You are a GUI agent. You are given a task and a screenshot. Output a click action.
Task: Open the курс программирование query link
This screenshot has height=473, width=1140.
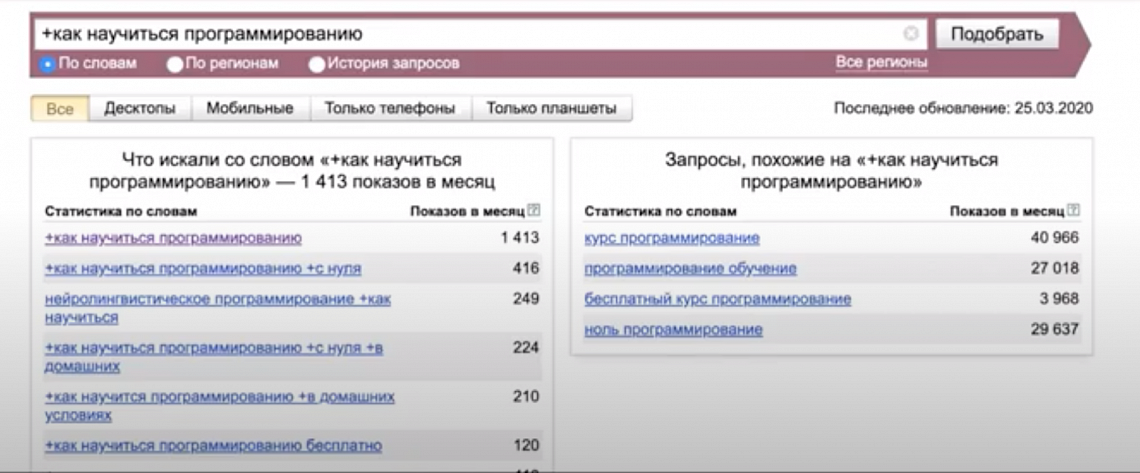(x=672, y=238)
